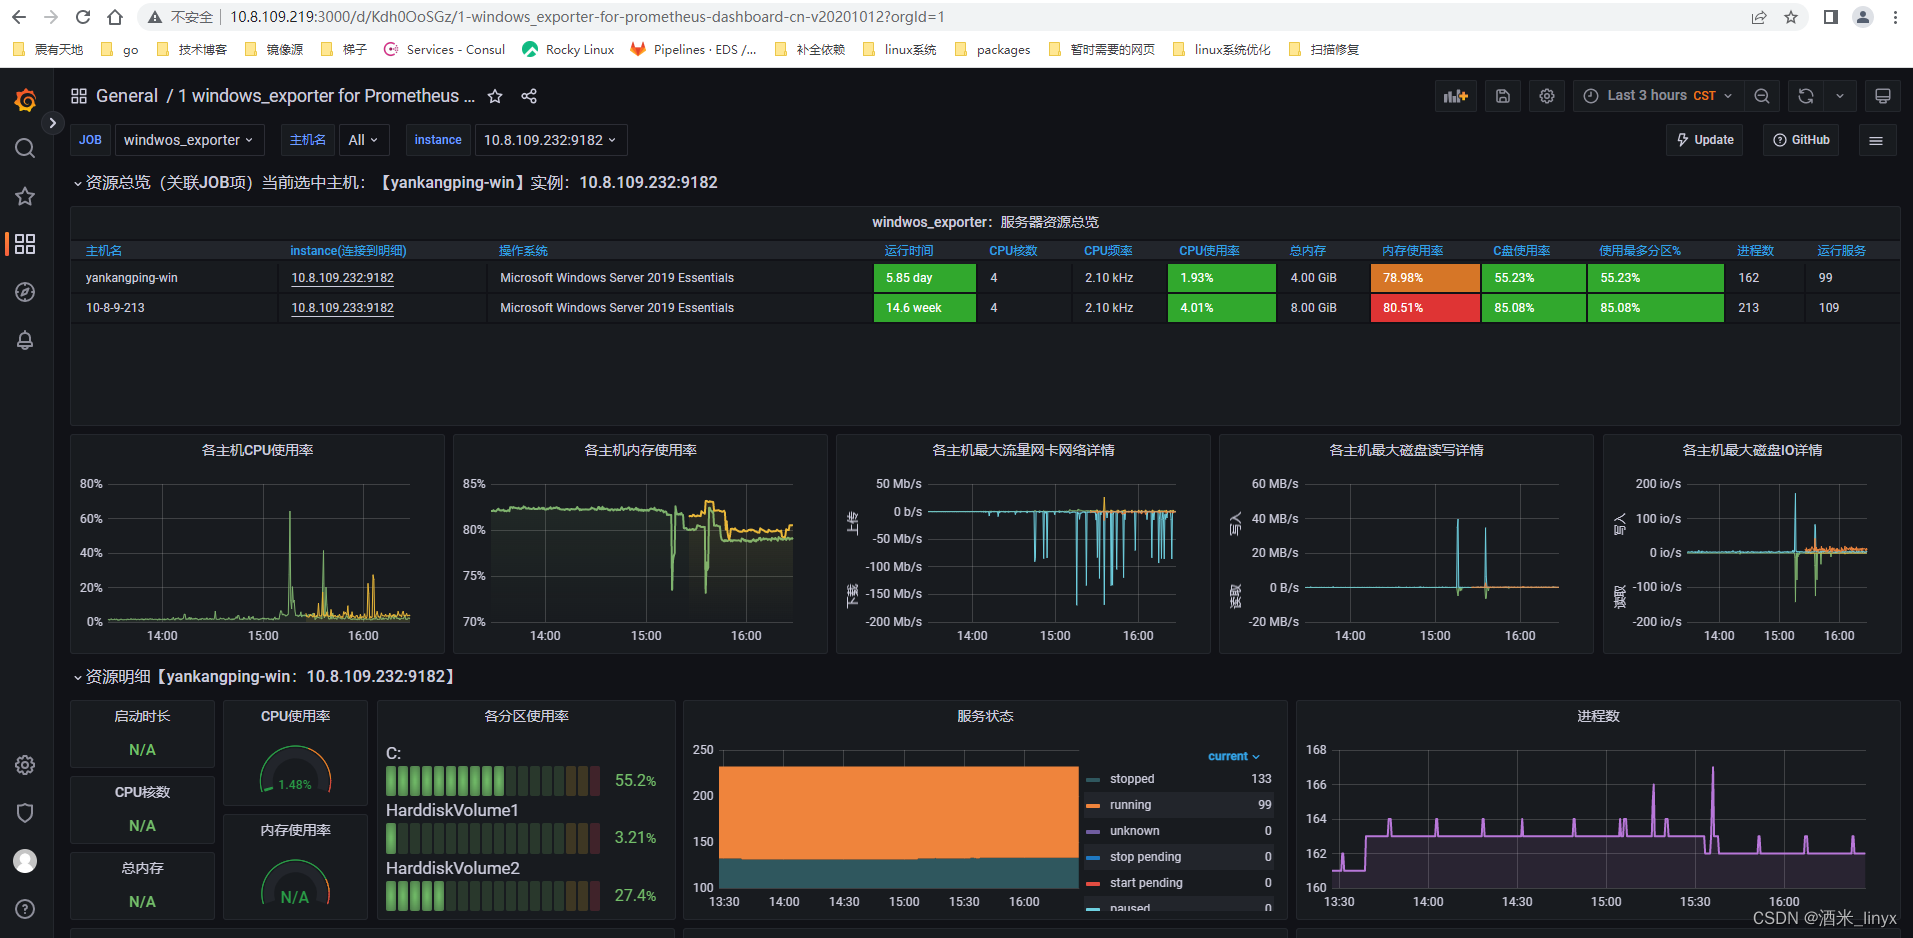Viewport: 1913px width, 938px height.
Task: Zoom out the time range
Action: (1762, 96)
